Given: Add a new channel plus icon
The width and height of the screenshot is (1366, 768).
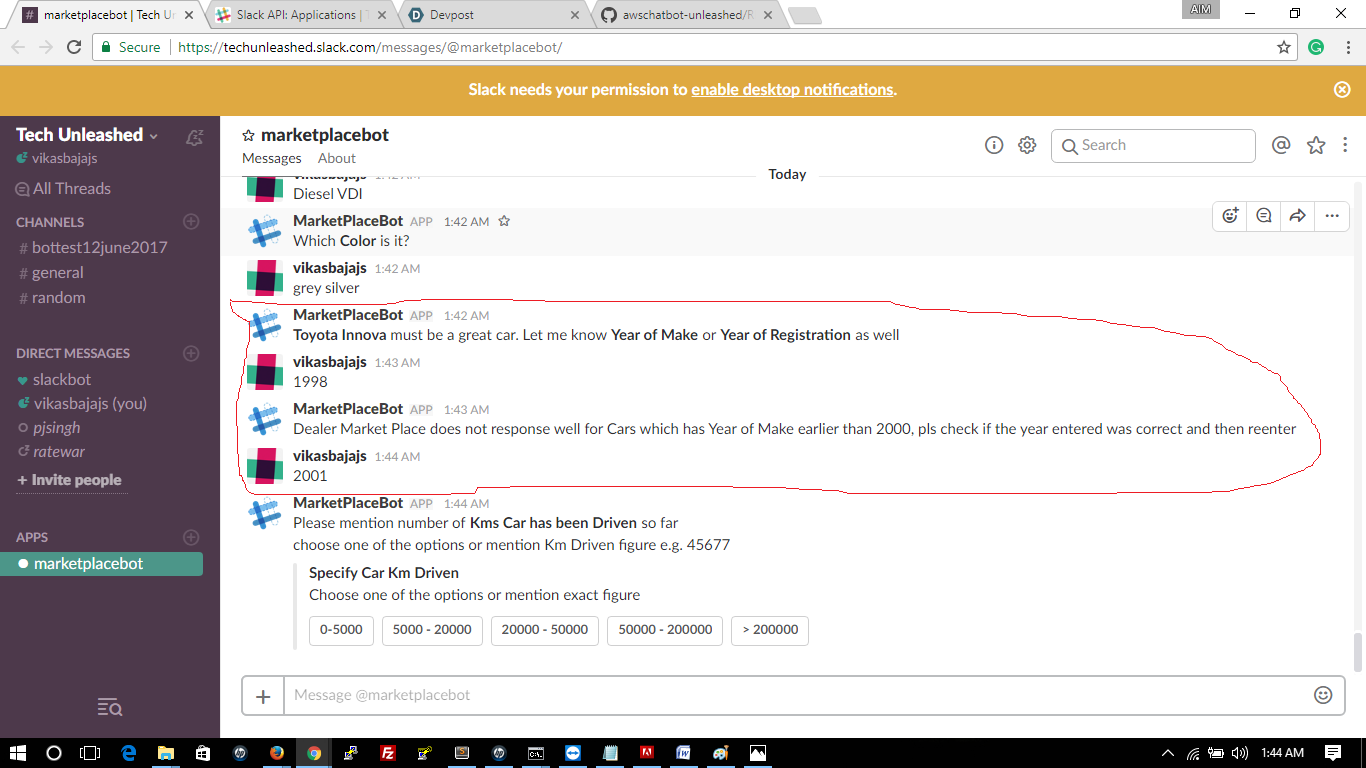Looking at the screenshot, I should click(x=191, y=221).
